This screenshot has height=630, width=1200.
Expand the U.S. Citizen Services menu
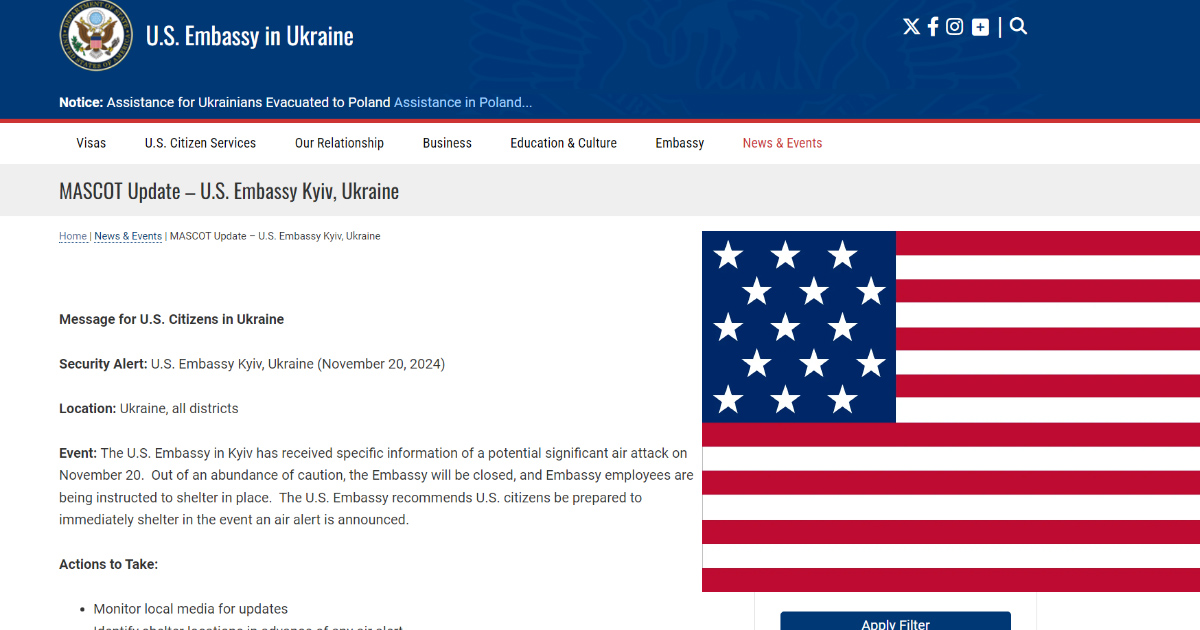click(x=200, y=143)
